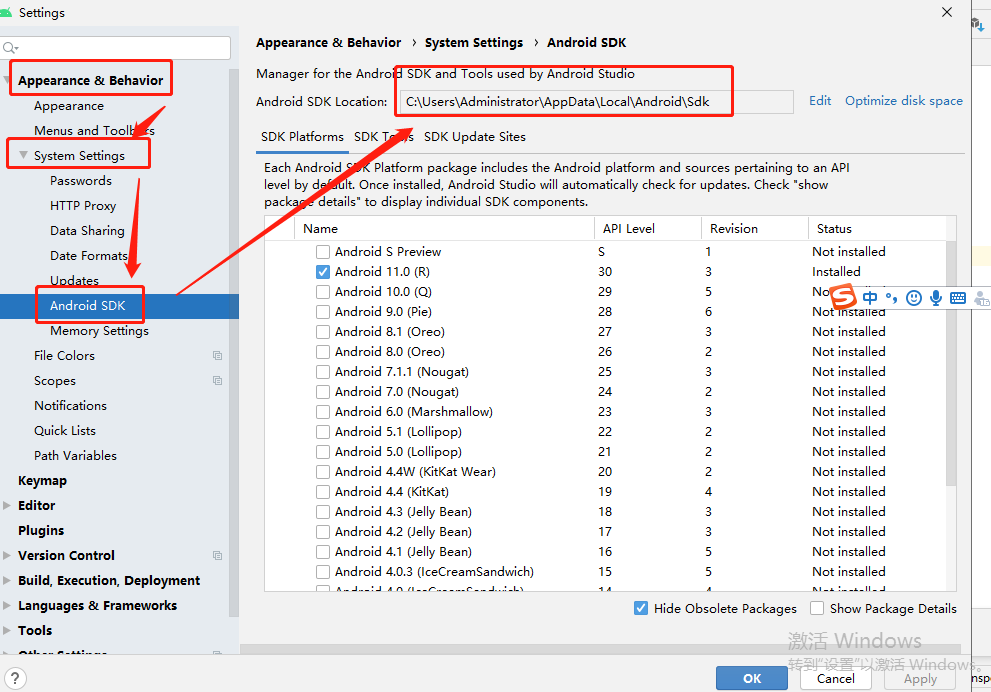The width and height of the screenshot is (991, 692).
Task: Expand the Version Control settings node
Action: [7, 555]
